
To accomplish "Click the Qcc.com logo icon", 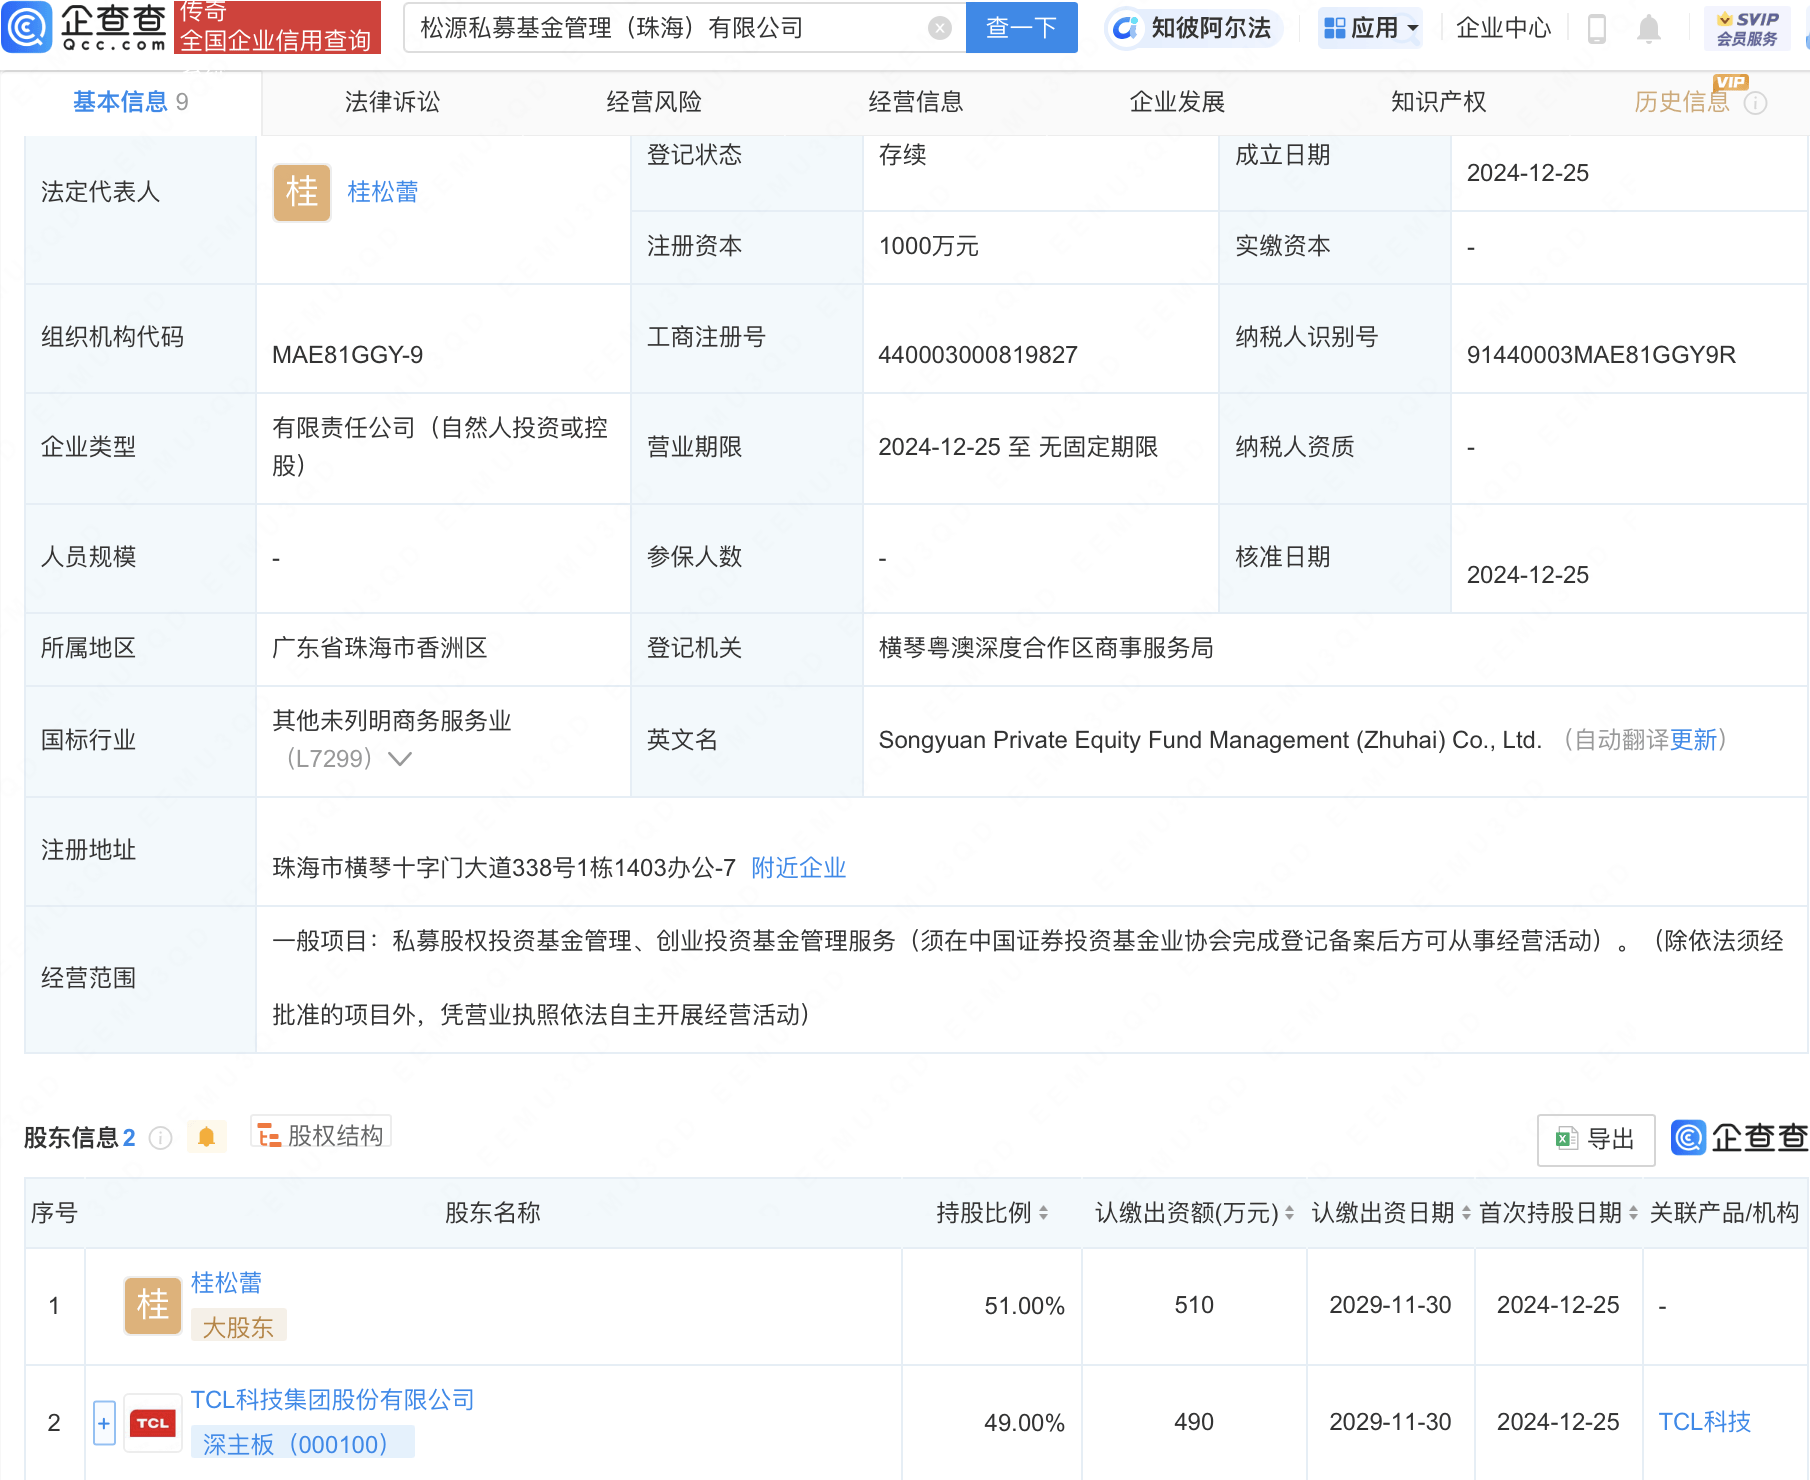I will pyautogui.click(x=27, y=27).
